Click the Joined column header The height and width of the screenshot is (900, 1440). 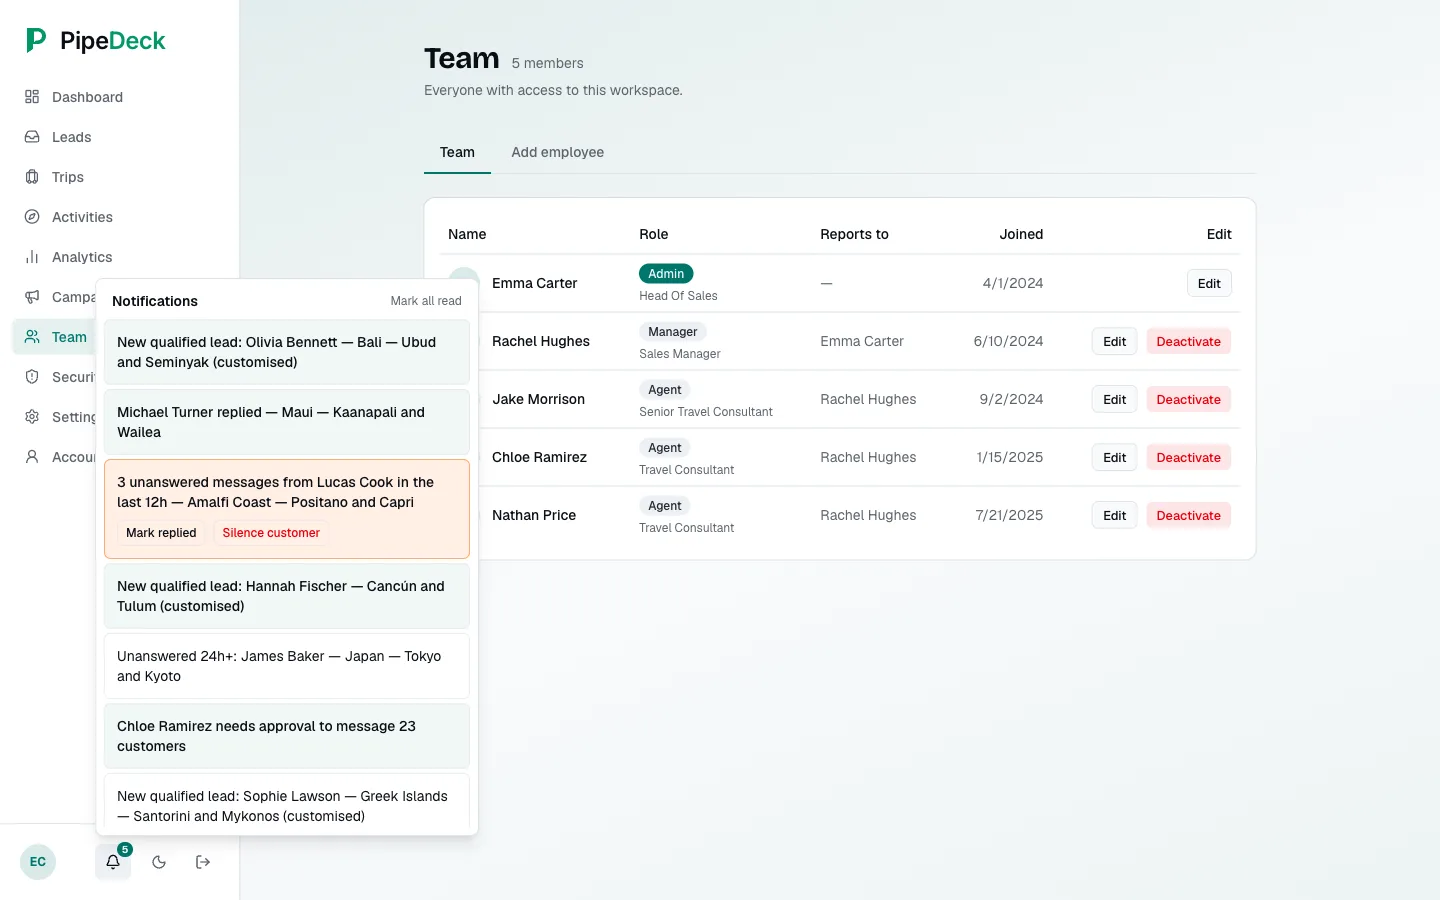point(1021,234)
